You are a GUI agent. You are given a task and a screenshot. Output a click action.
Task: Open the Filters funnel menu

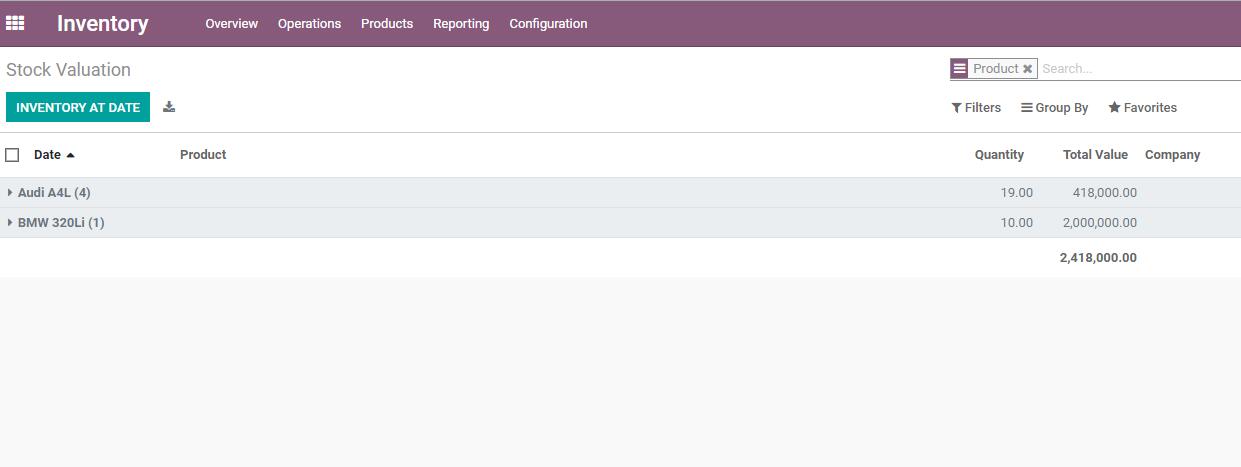click(x=976, y=108)
